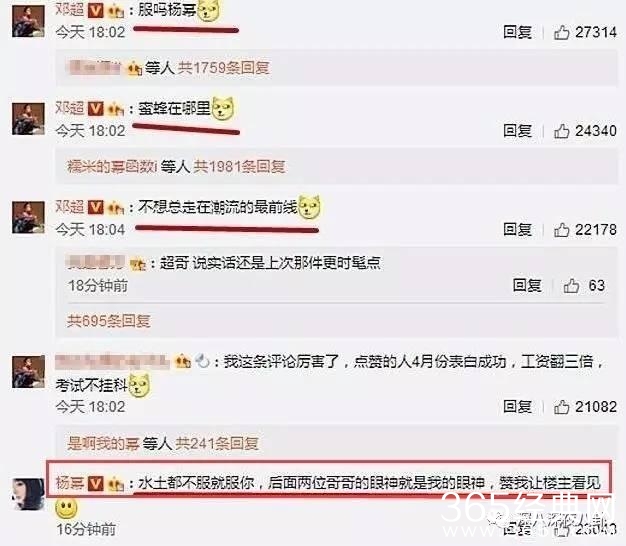Expand 共241条回复 thread

click(217, 443)
